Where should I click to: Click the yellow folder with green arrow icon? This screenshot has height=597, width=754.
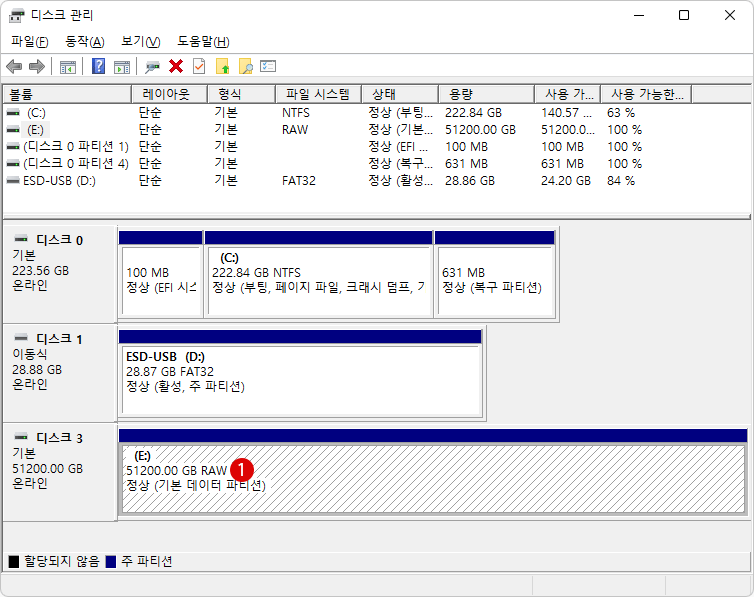point(223,66)
